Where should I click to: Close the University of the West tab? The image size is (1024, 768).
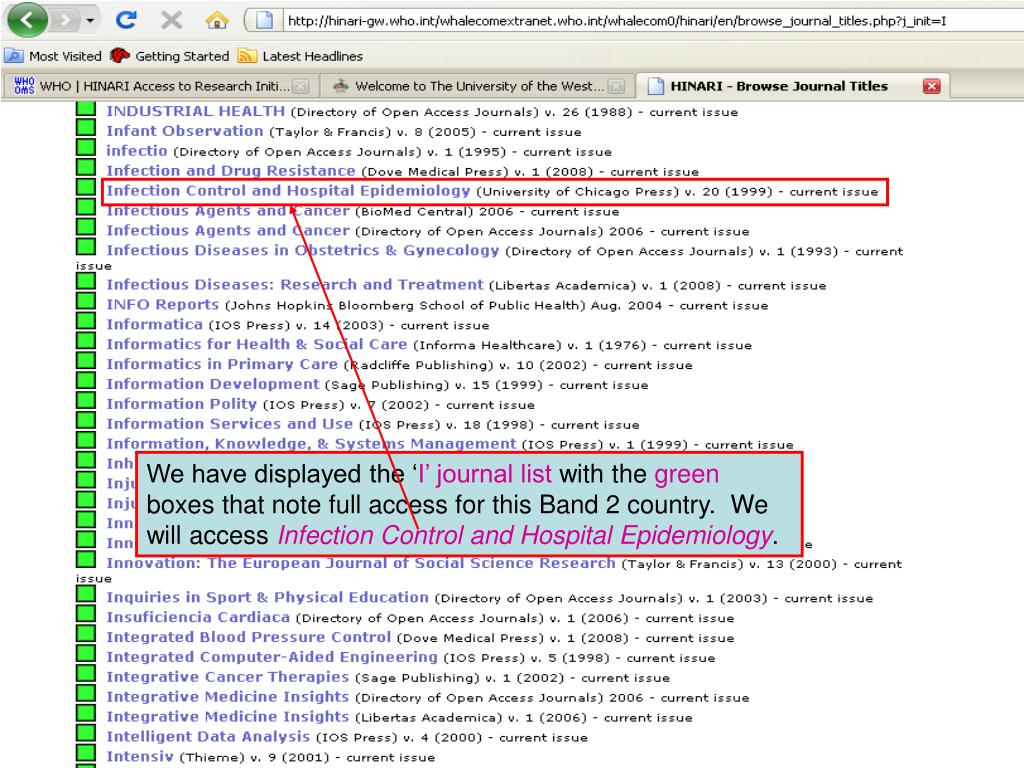pyautogui.click(x=616, y=86)
